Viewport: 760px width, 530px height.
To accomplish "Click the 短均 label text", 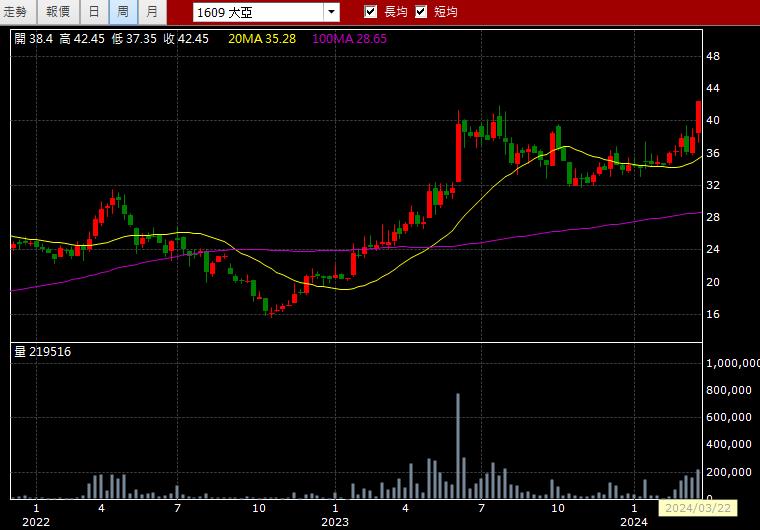I will [x=446, y=12].
